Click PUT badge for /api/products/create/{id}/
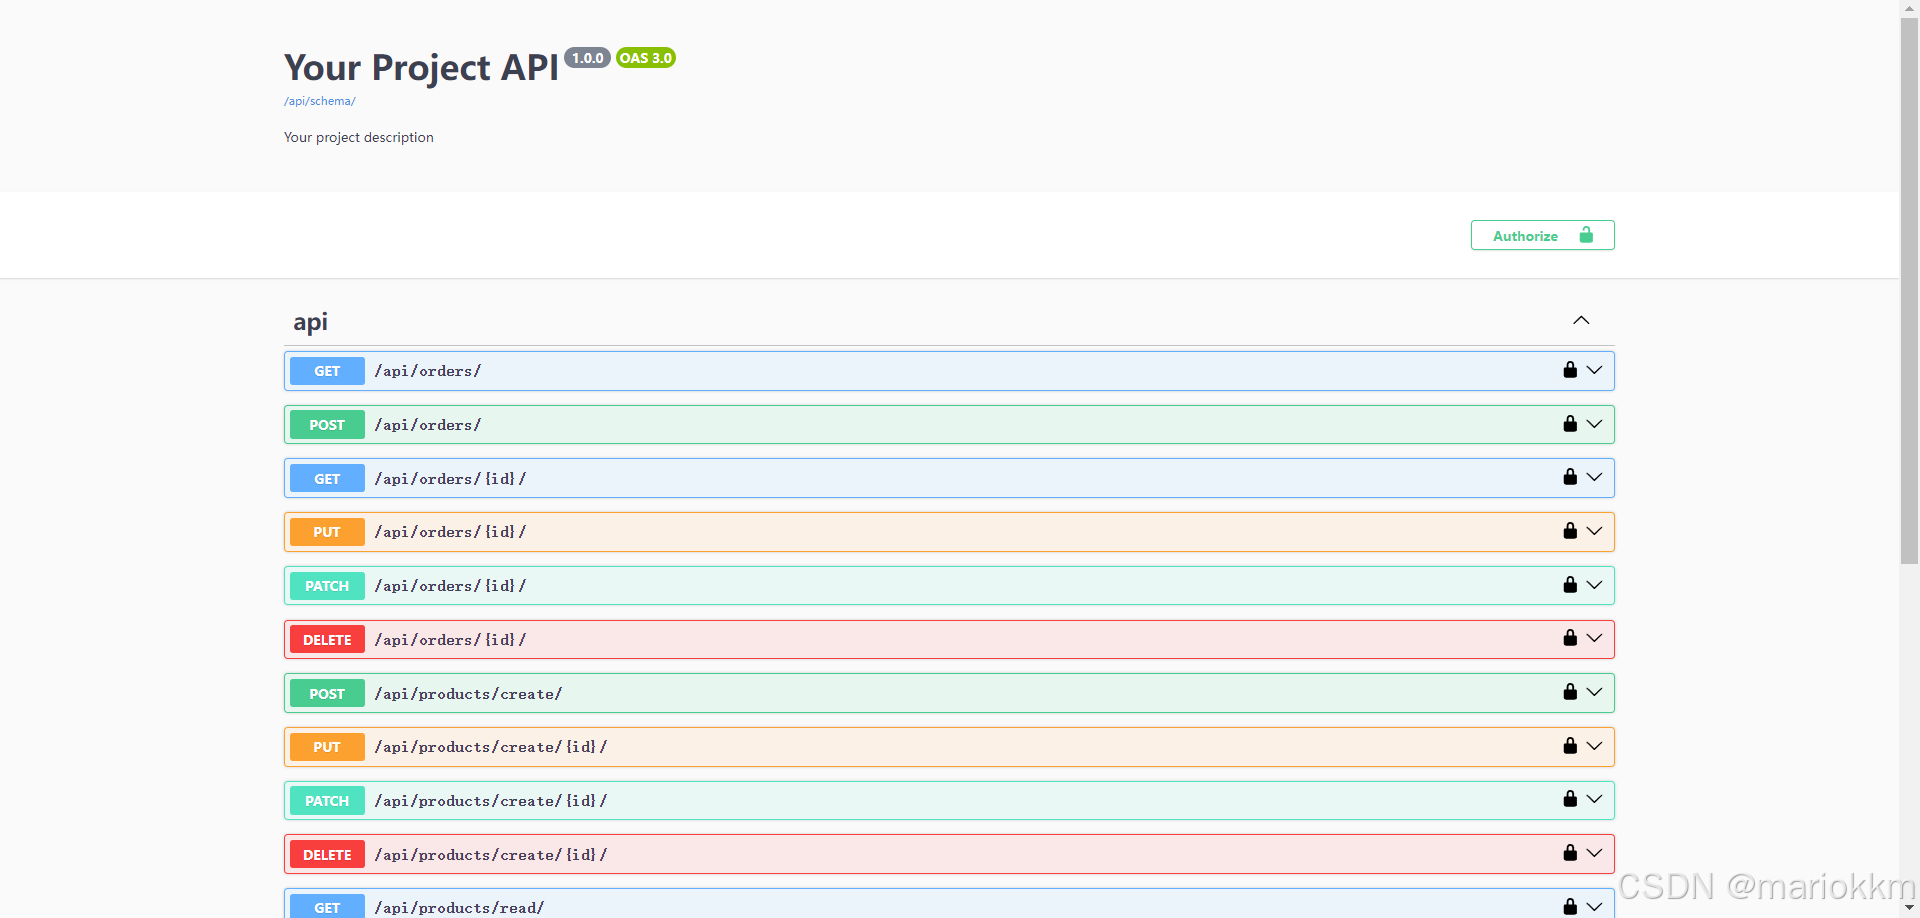1920x918 pixels. (327, 747)
